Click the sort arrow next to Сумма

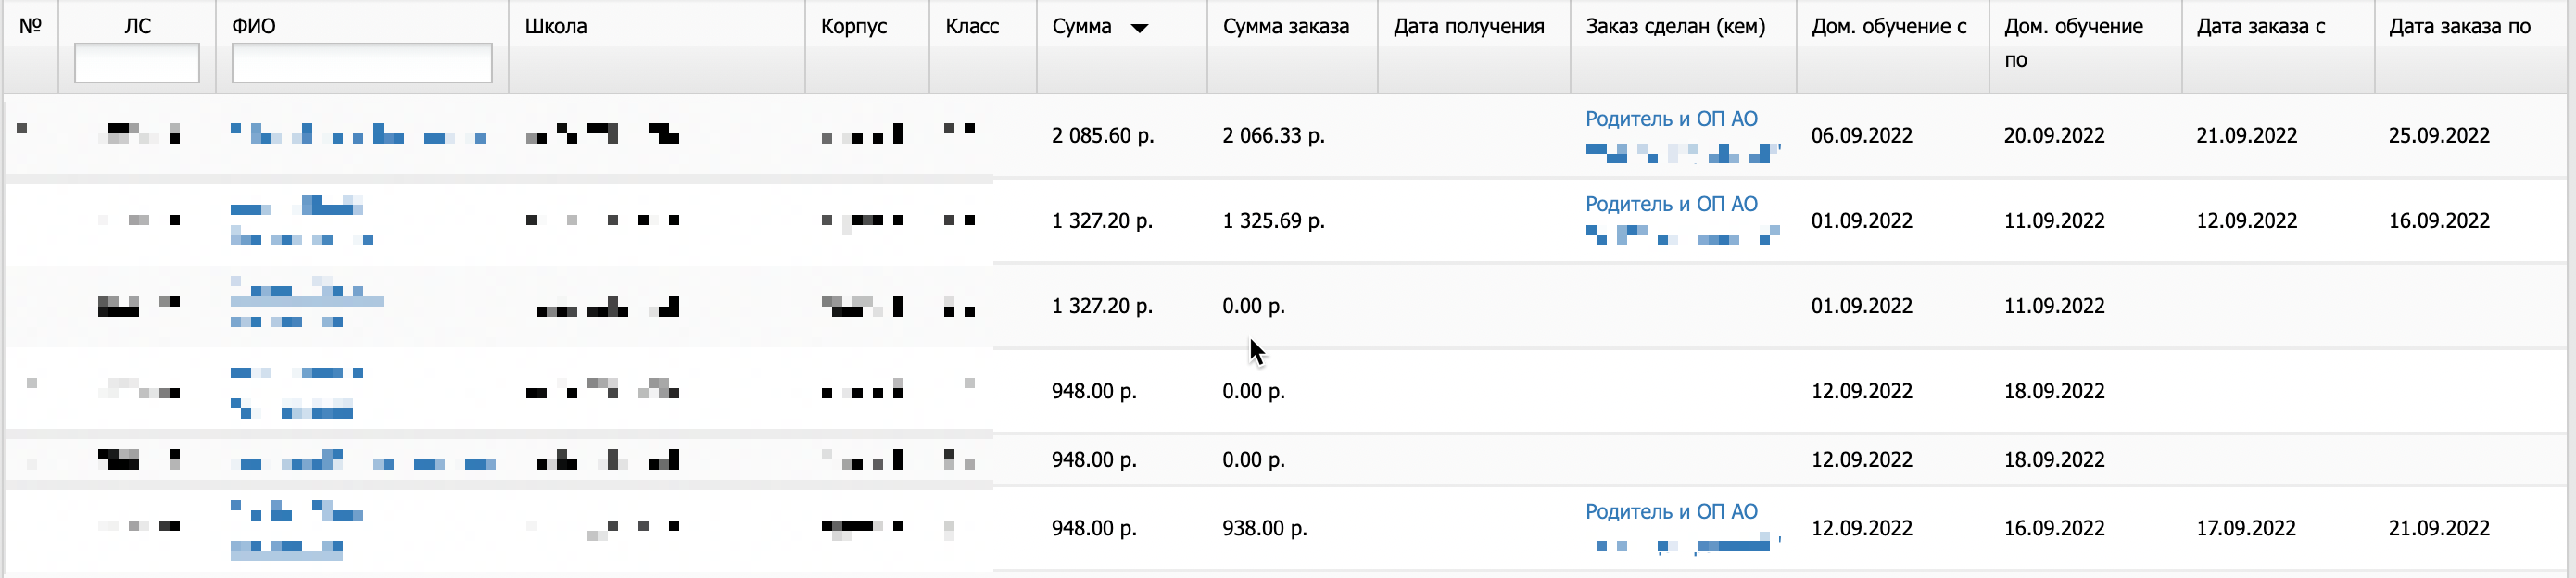coord(1139,28)
